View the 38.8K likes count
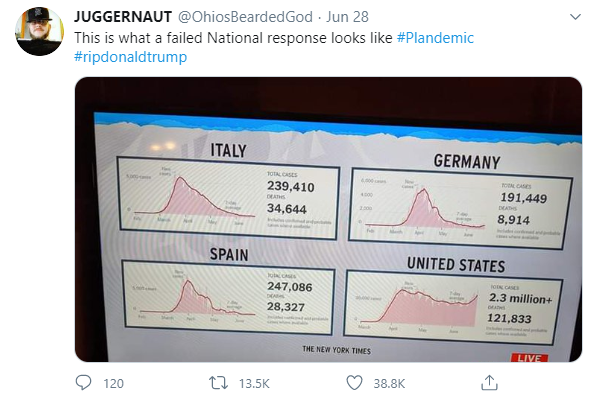Screen dimensions: 596x410 (389, 383)
